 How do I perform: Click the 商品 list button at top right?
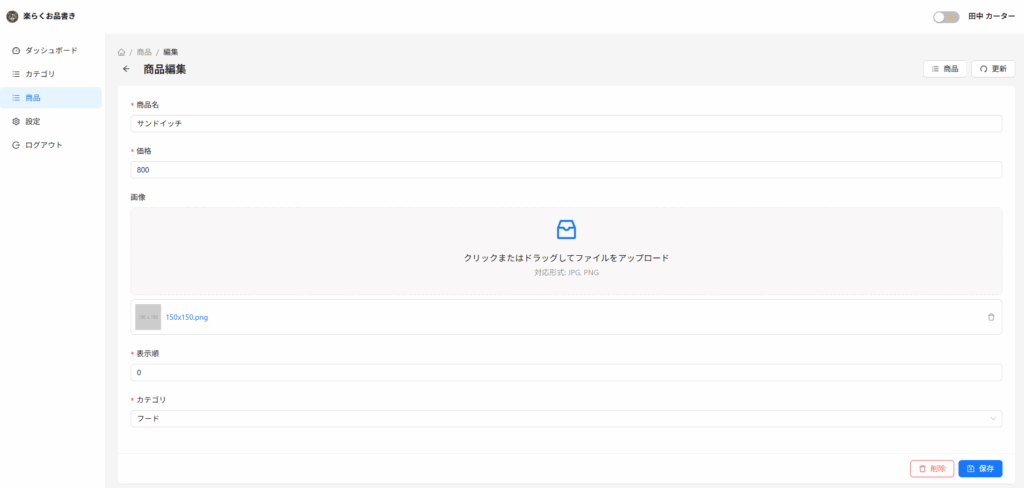[x=944, y=69]
